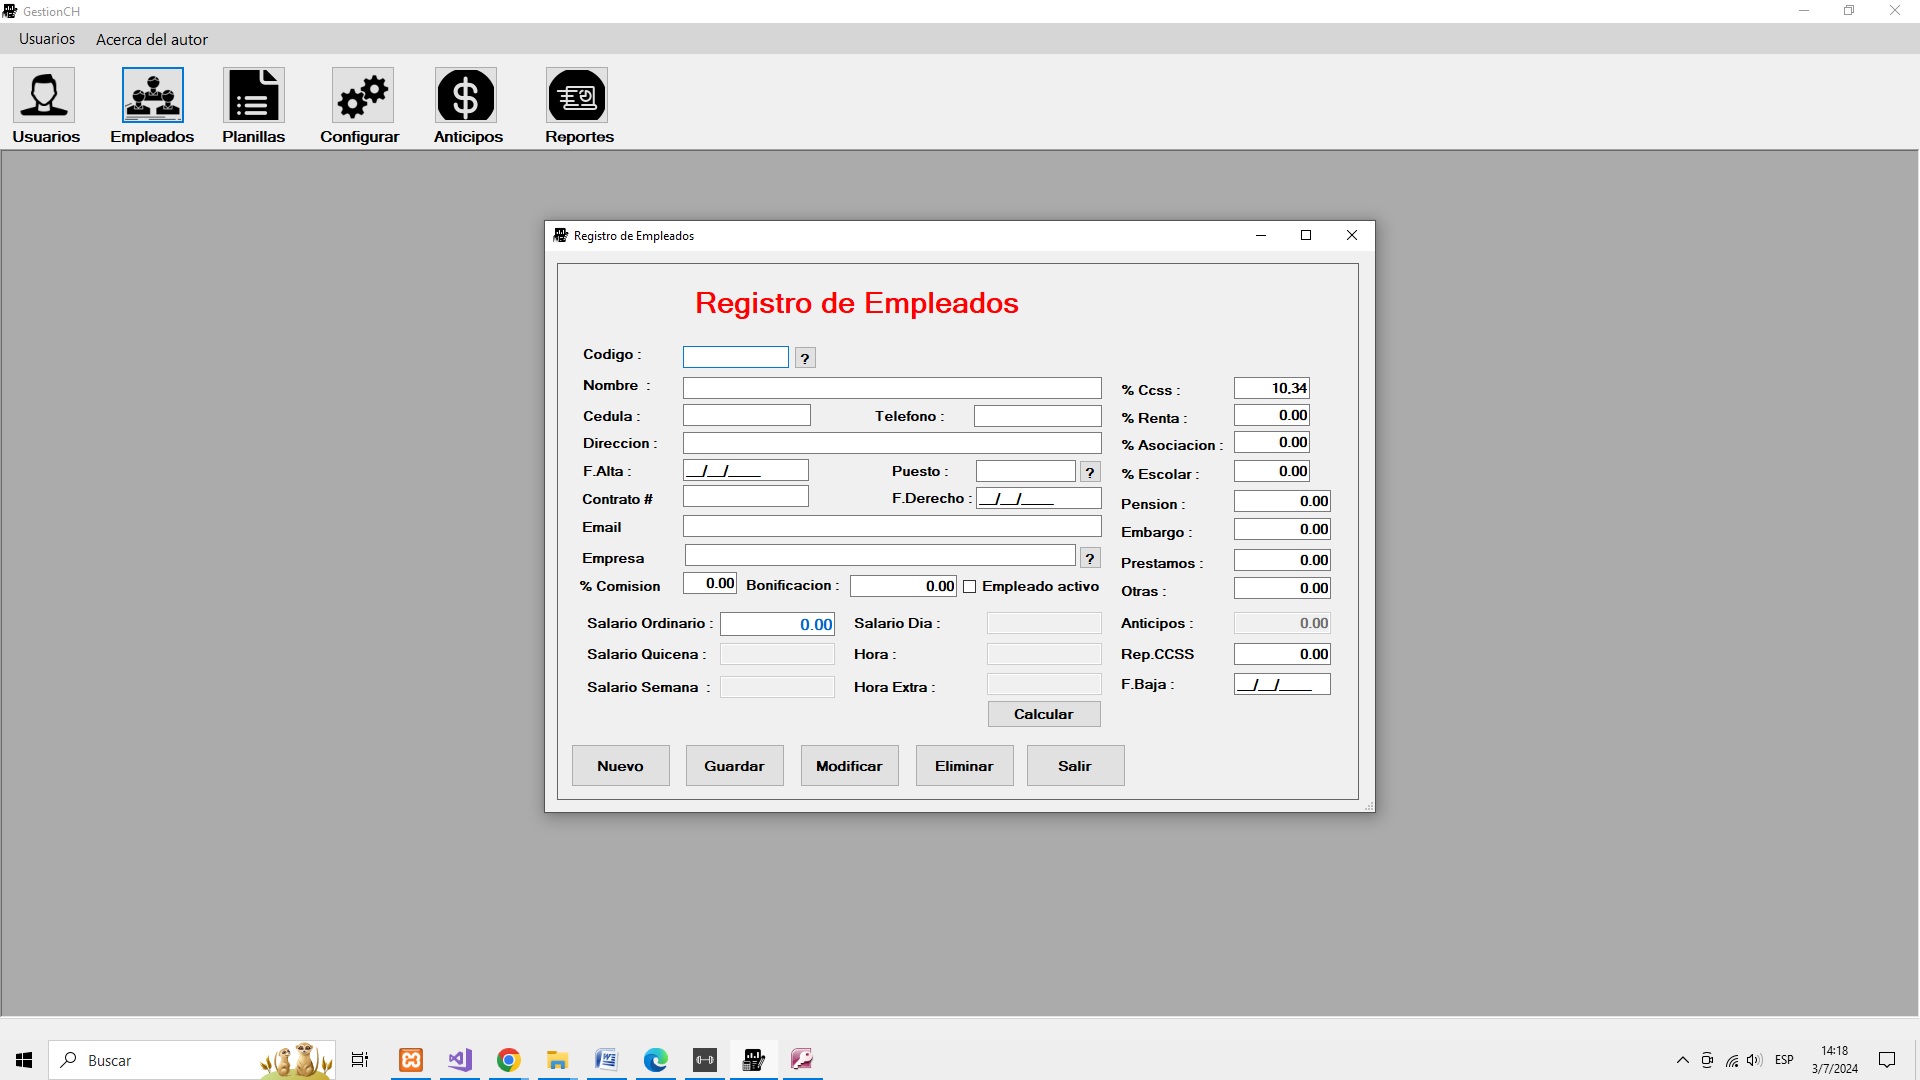Focus the Rep.CCSS field

point(1282,654)
